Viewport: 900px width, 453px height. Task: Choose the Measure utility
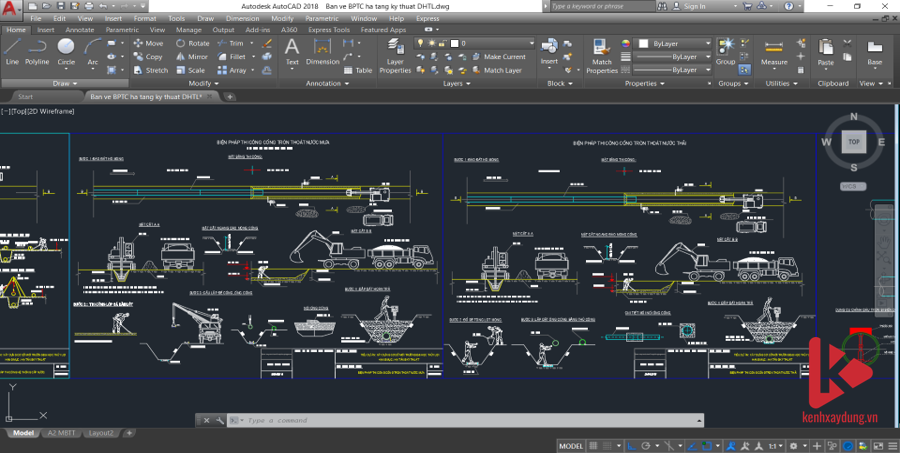774,51
